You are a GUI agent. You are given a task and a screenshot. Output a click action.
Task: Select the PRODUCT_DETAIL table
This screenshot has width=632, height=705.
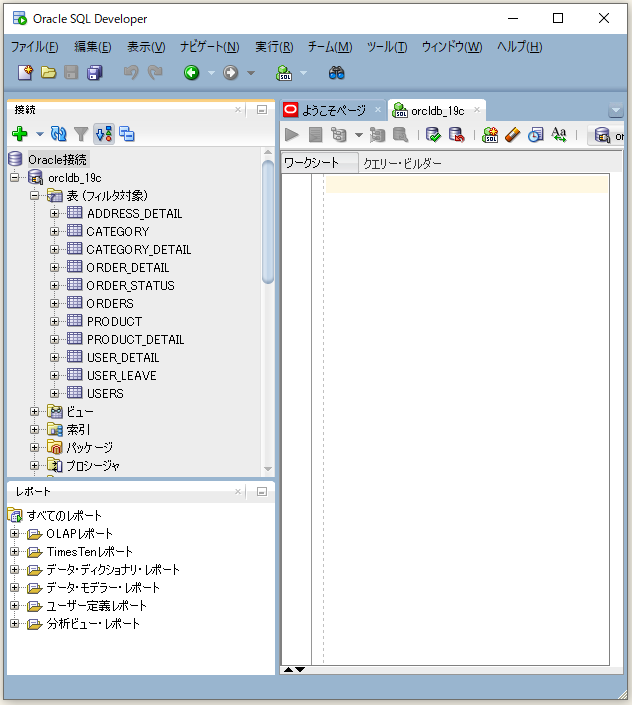click(x=135, y=339)
